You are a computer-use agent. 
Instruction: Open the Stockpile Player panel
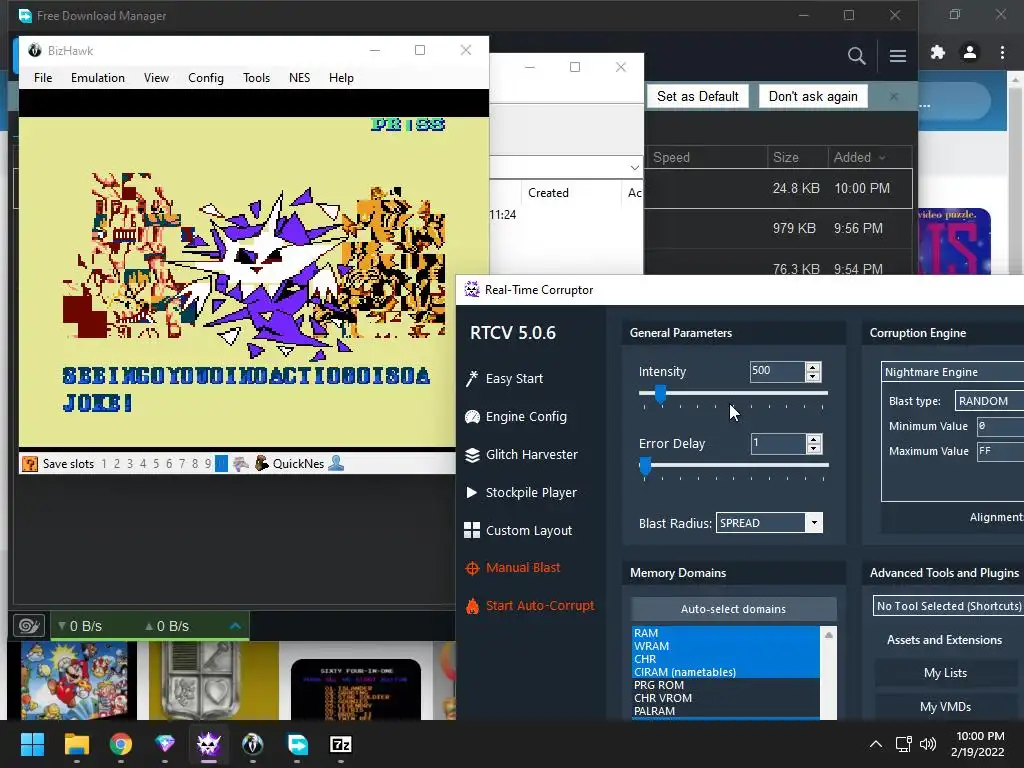point(520,492)
